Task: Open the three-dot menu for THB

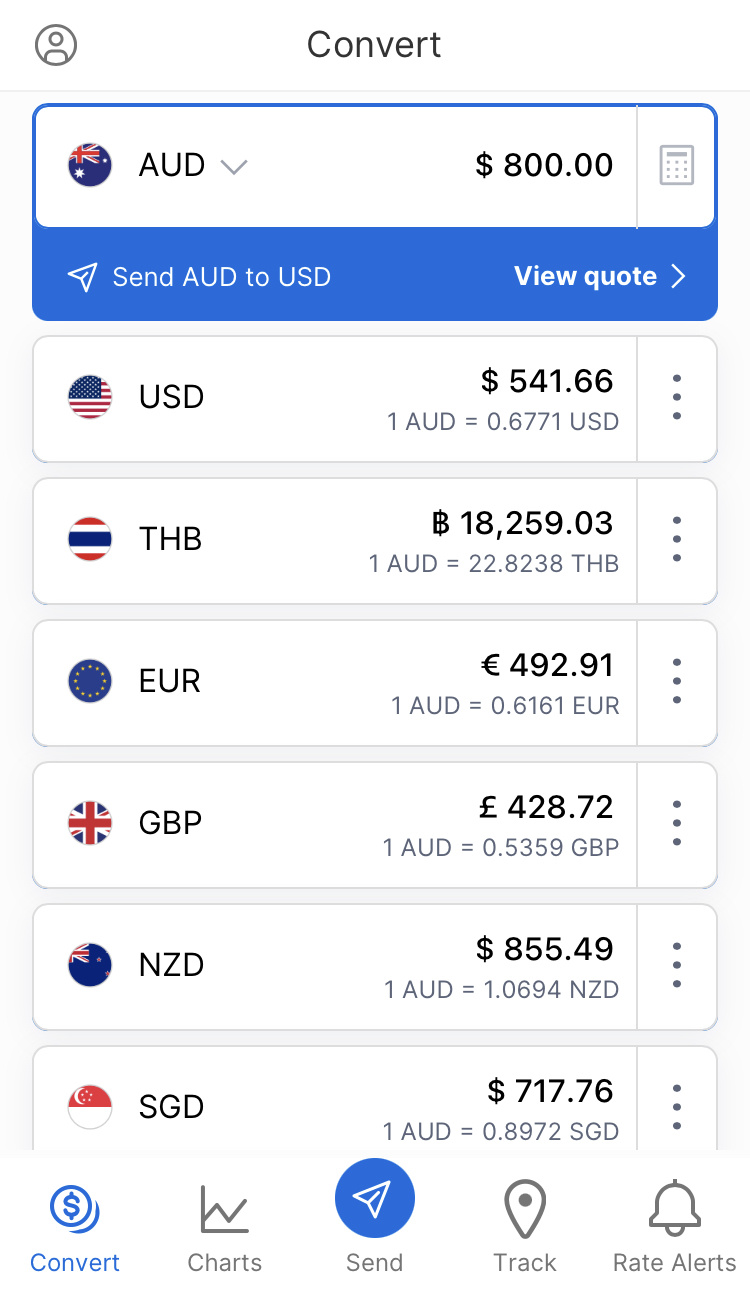Action: click(677, 540)
